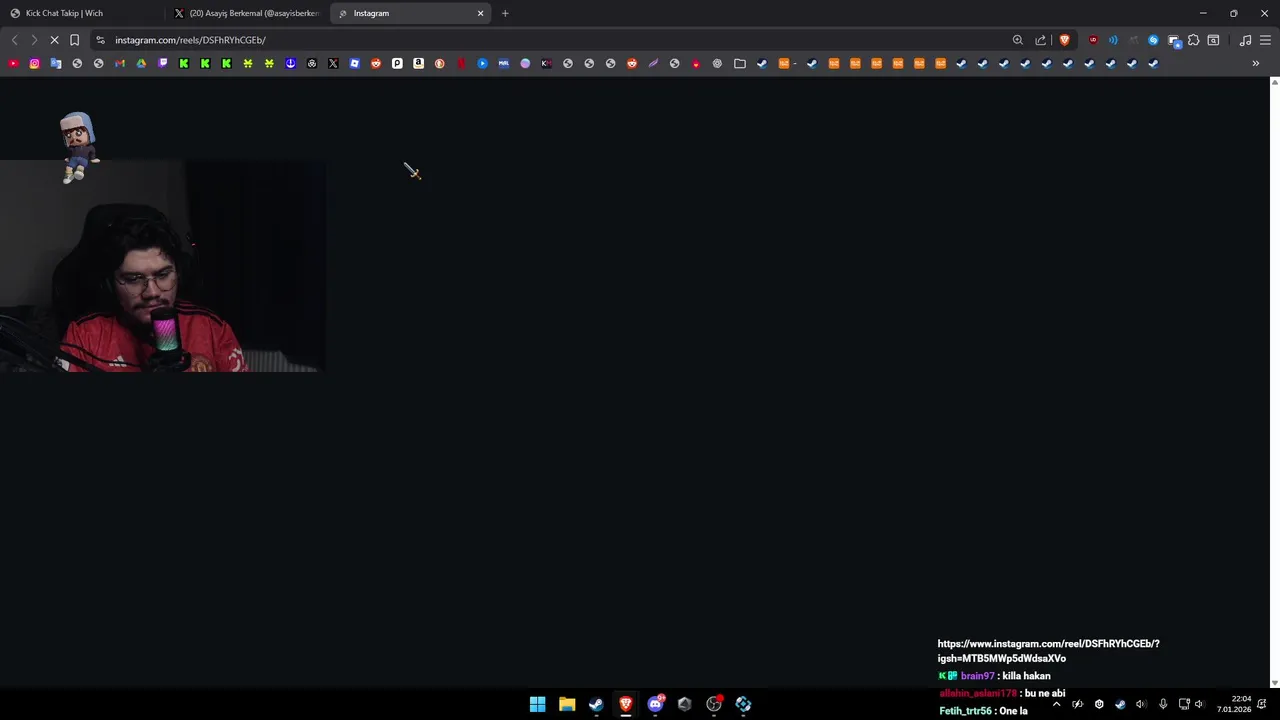
Task: Open File Explorer from the taskbar
Action: tap(567, 704)
